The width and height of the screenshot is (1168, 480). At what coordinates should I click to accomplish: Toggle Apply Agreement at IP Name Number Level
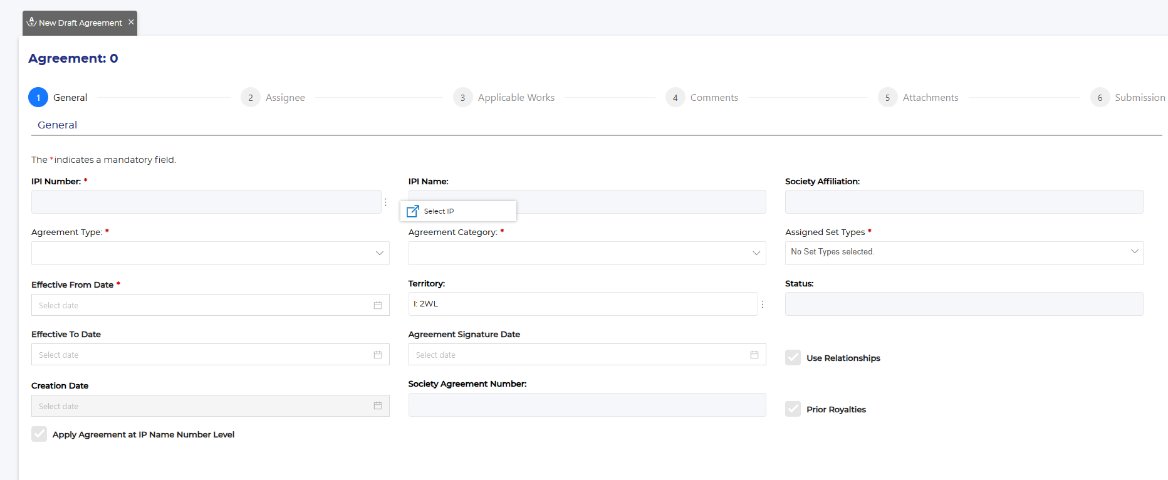coord(39,434)
